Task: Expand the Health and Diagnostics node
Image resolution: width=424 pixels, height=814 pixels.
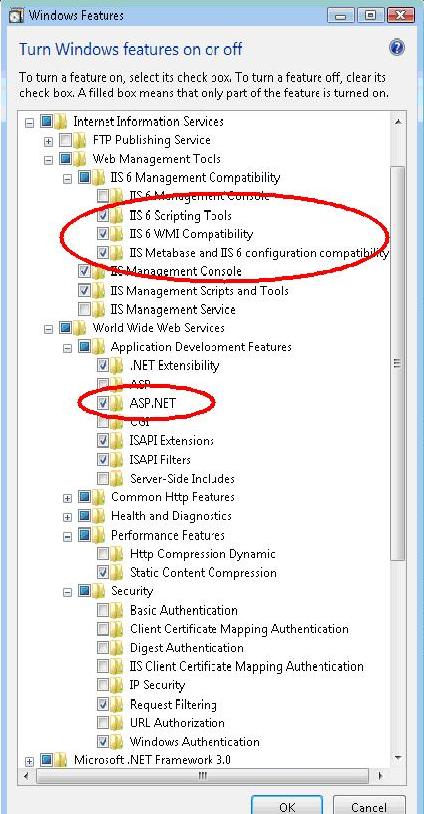Action: pos(67,517)
